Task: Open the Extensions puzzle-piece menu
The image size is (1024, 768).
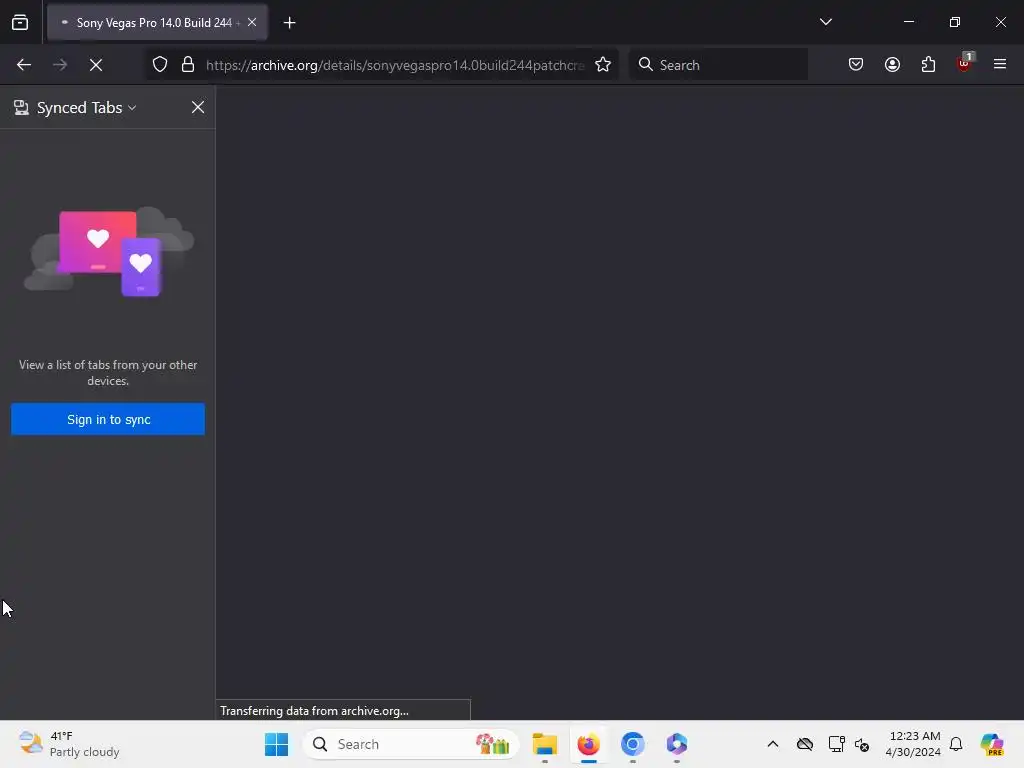Action: click(x=928, y=65)
